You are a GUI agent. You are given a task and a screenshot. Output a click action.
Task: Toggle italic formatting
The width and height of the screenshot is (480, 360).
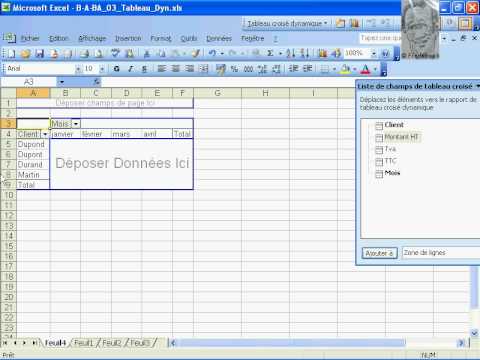(130, 69)
